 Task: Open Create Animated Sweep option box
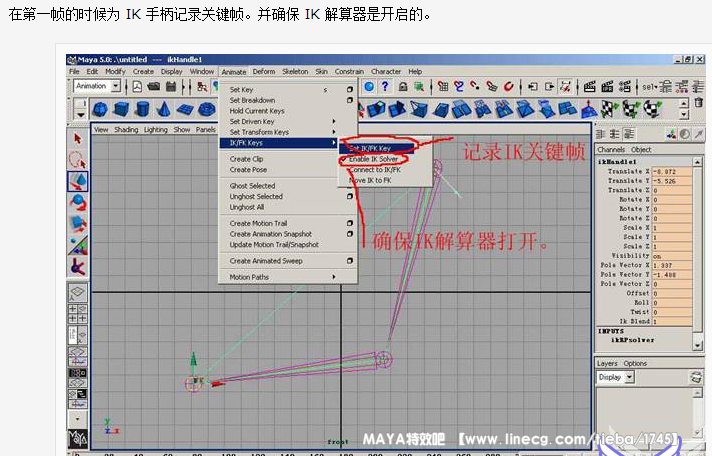tap(350, 261)
